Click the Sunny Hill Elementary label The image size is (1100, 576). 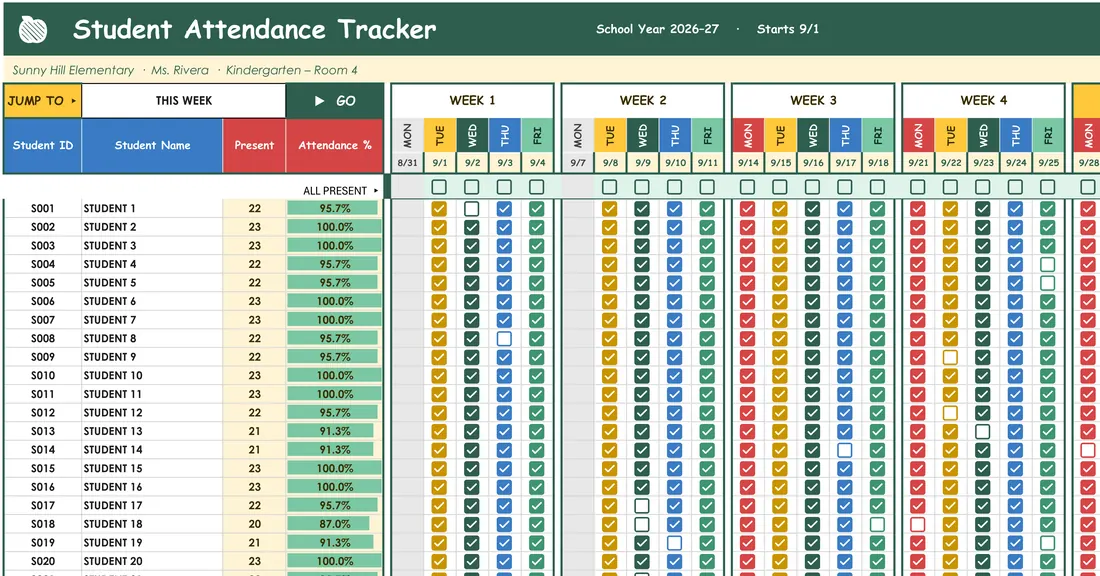pyautogui.click(x=73, y=70)
